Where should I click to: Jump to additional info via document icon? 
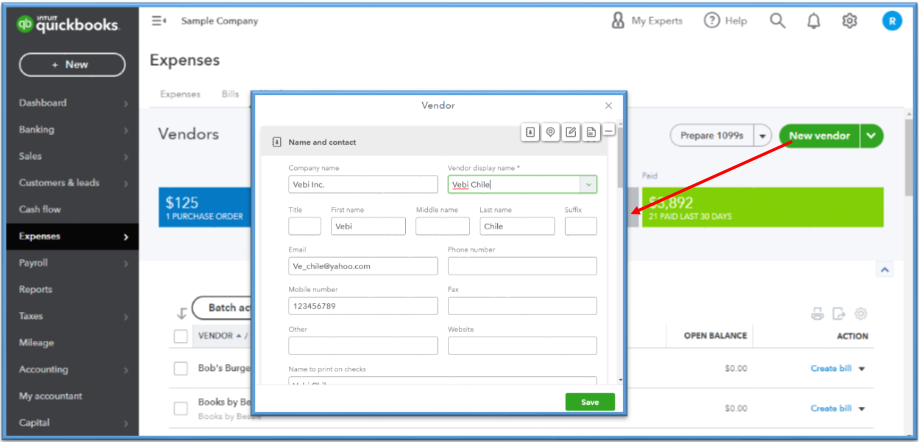click(591, 132)
